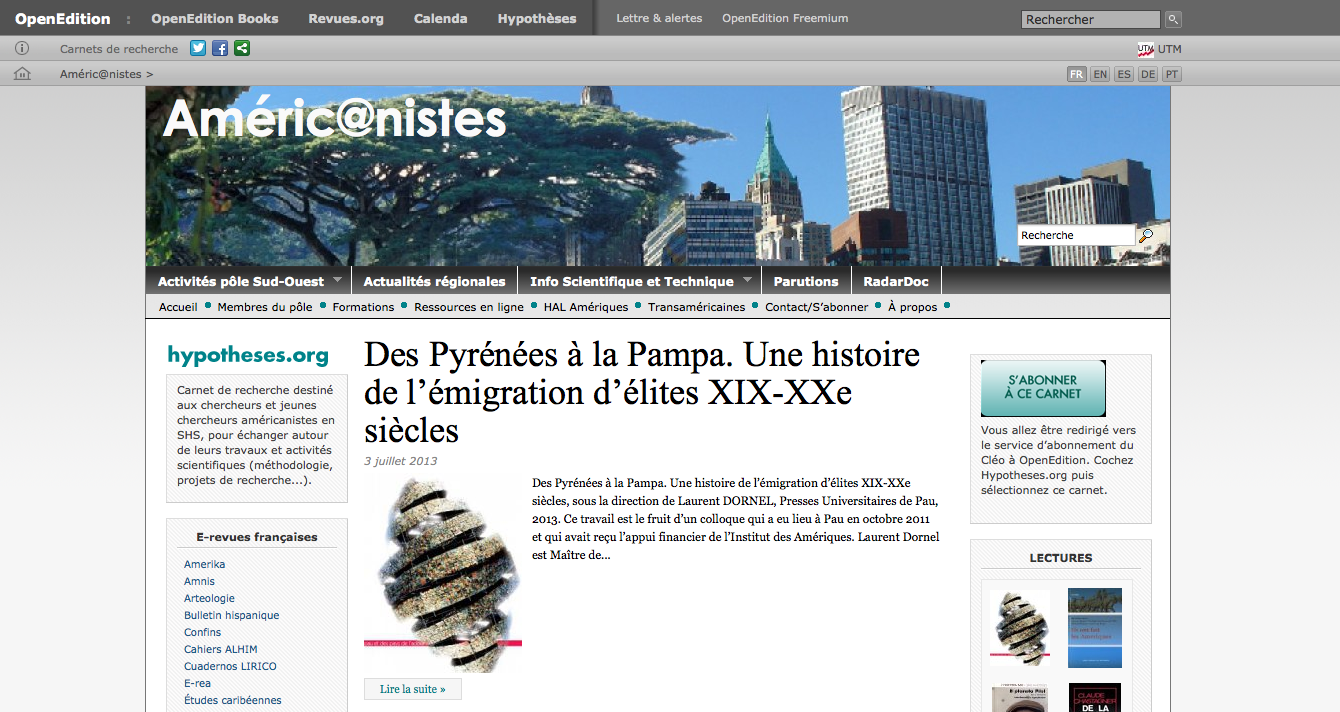Click the banner search magnifier icon

(x=1146, y=236)
